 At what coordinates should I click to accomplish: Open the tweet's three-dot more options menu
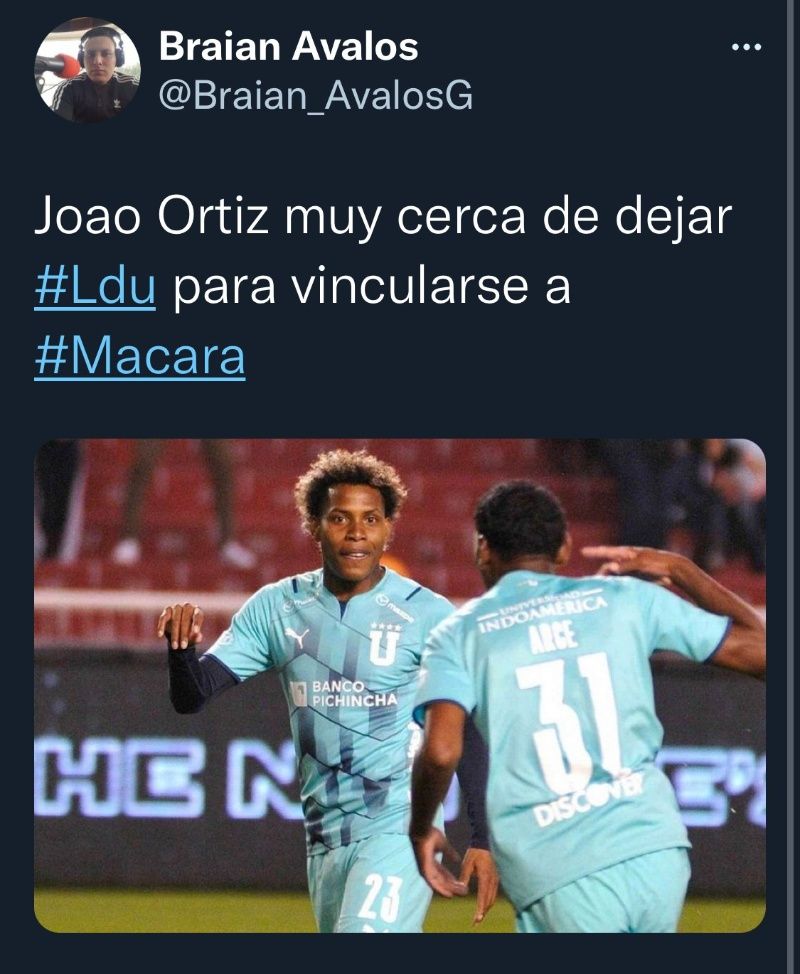pos(747,47)
